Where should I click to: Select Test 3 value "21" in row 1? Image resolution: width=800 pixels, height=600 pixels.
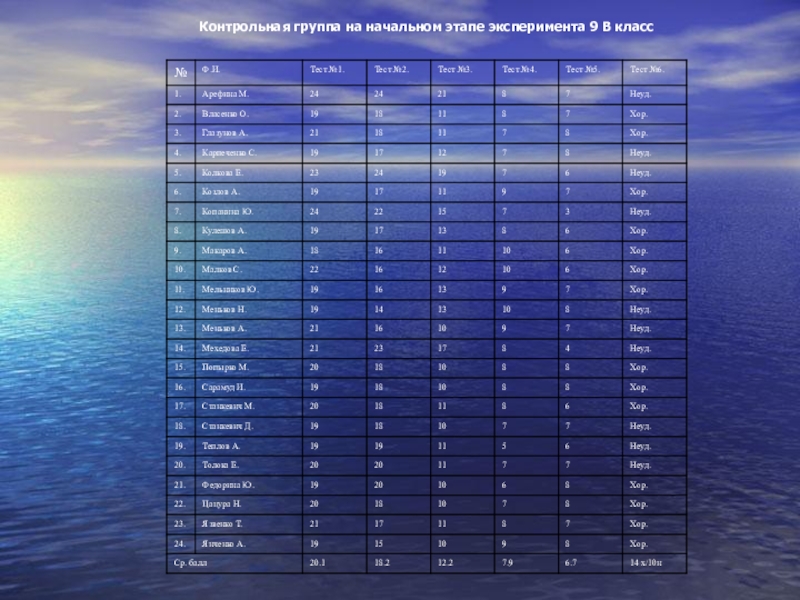tap(442, 94)
